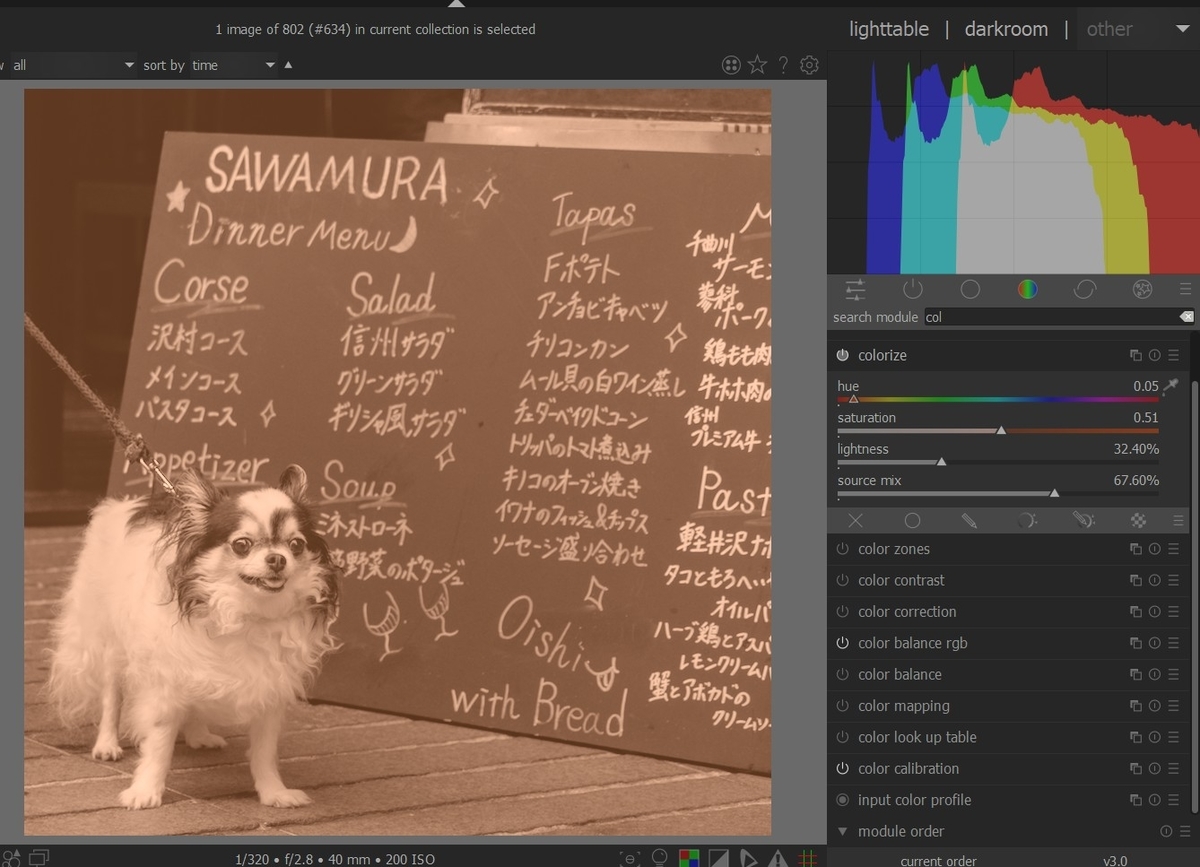Set colorize blending off
Screen dimensions: 1200x867
[x=855, y=521]
